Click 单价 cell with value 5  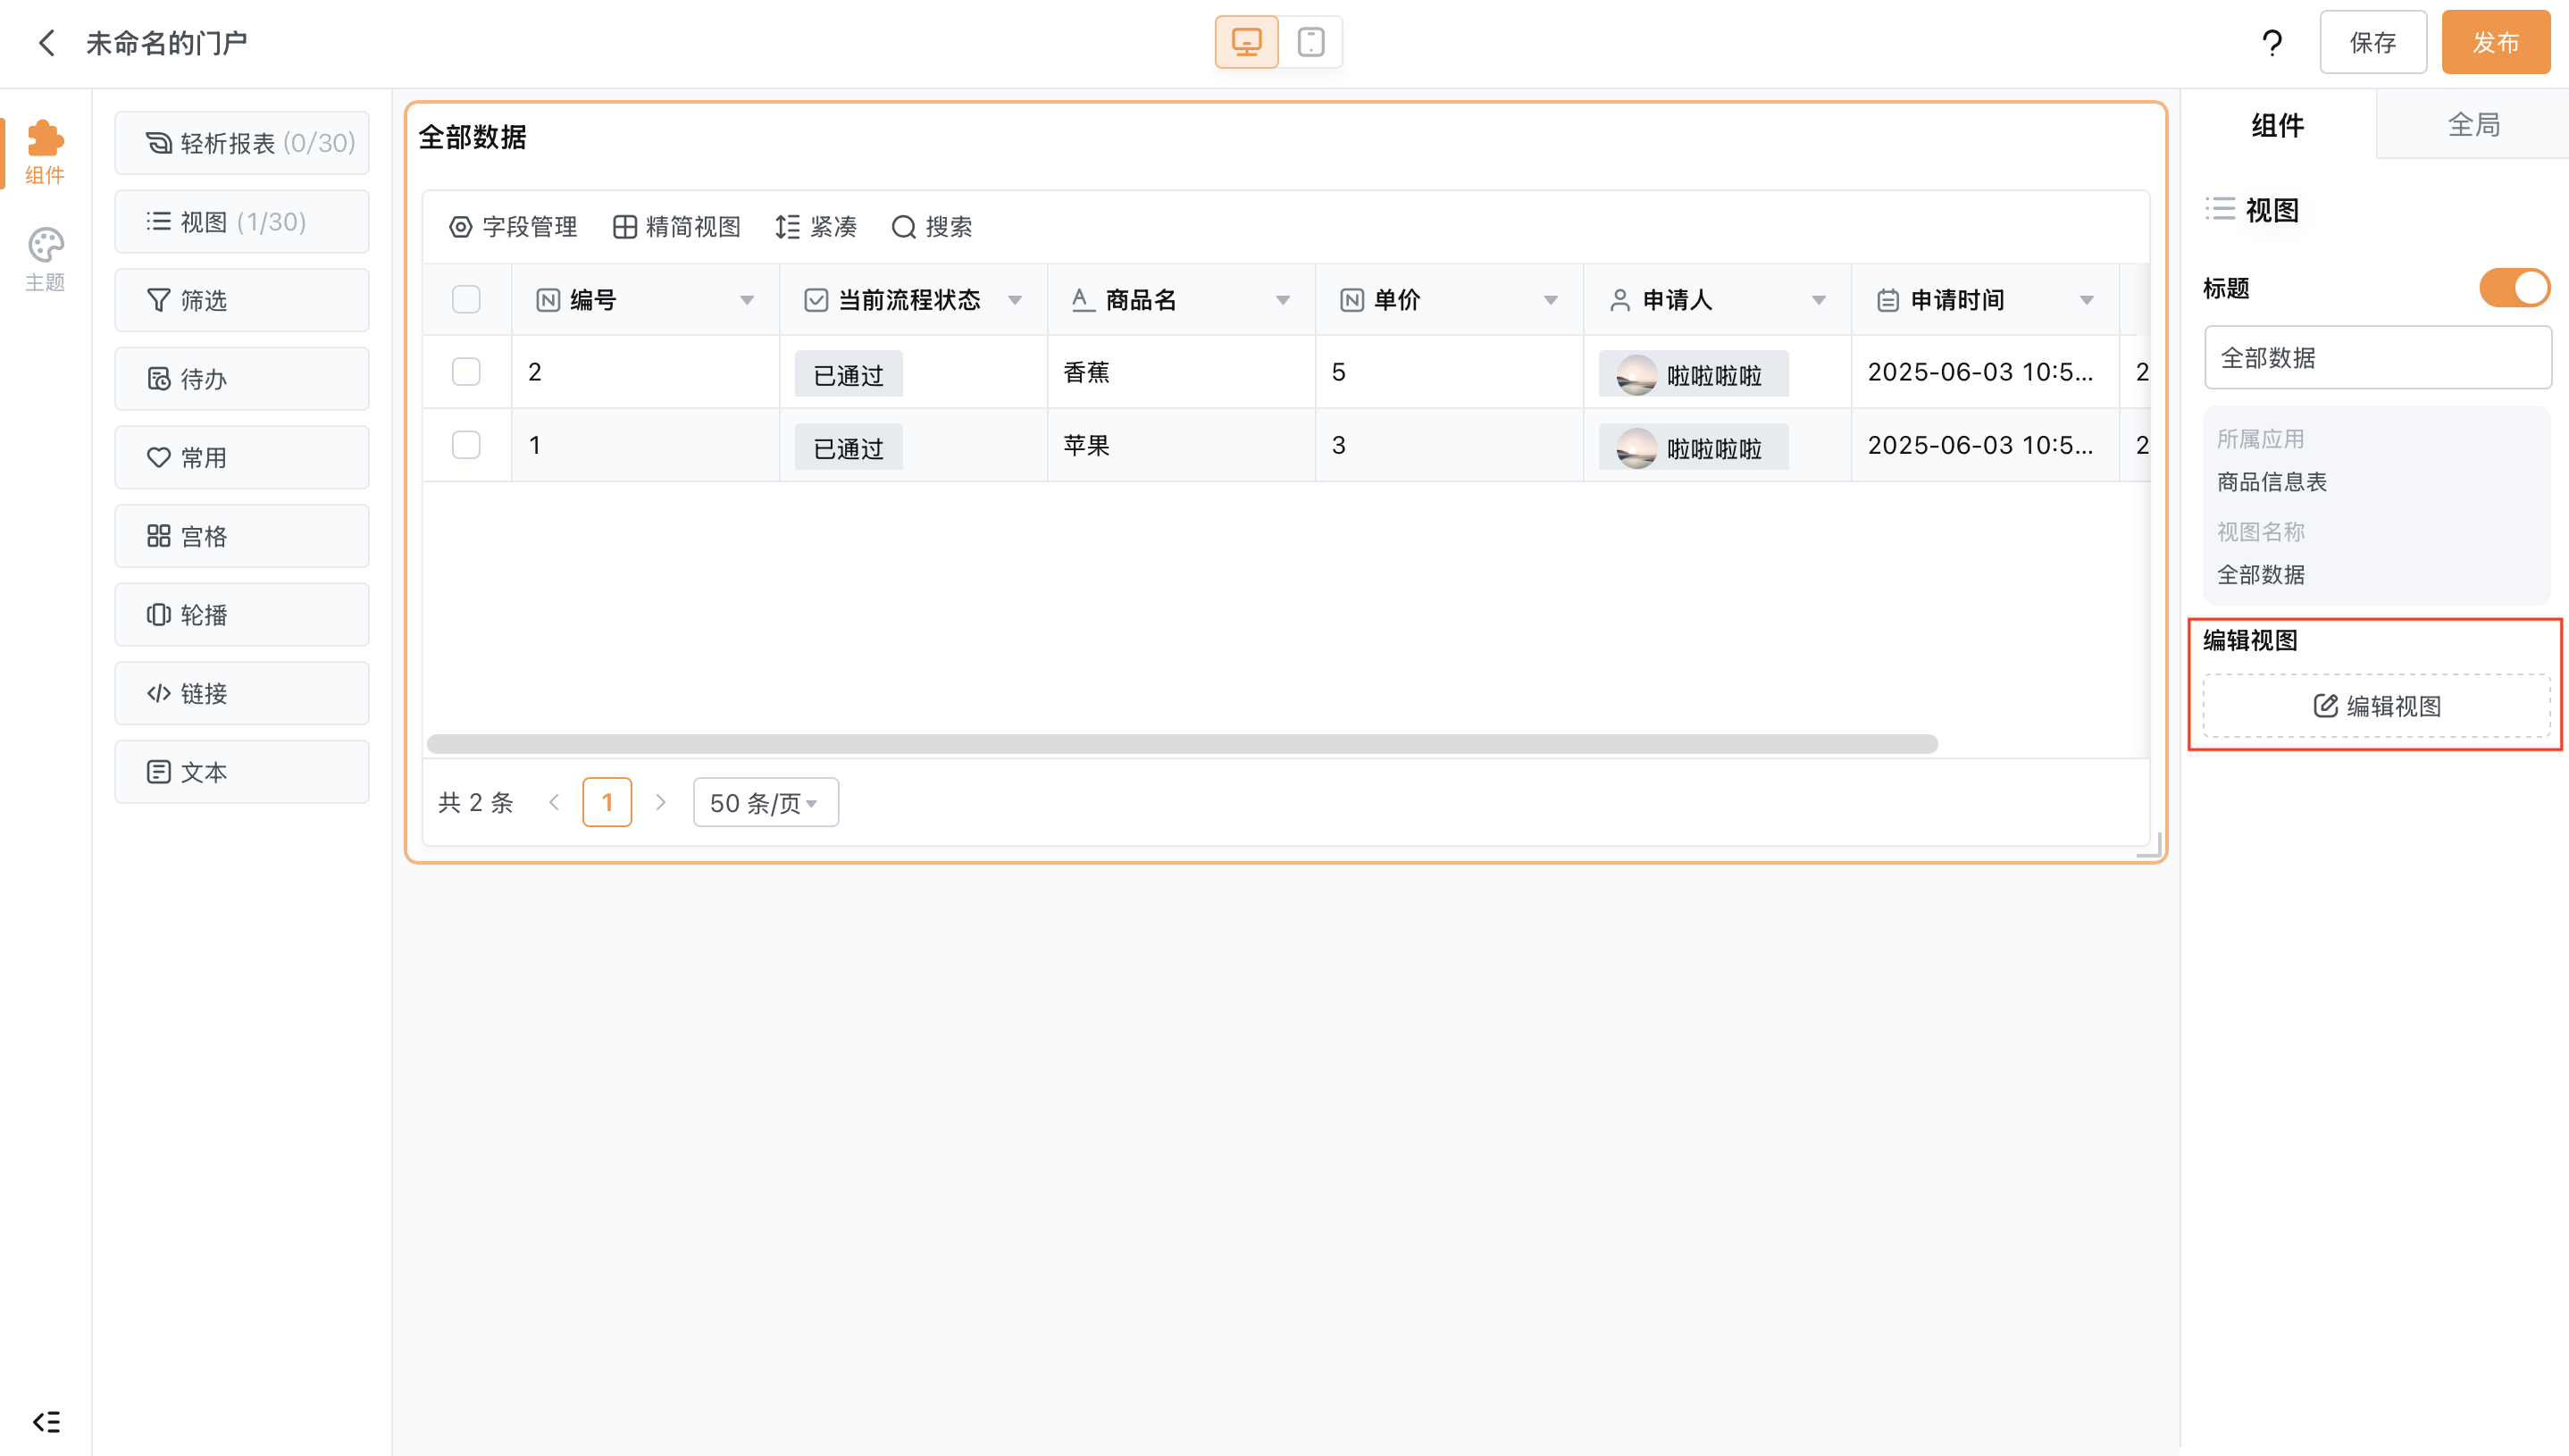[1449, 372]
